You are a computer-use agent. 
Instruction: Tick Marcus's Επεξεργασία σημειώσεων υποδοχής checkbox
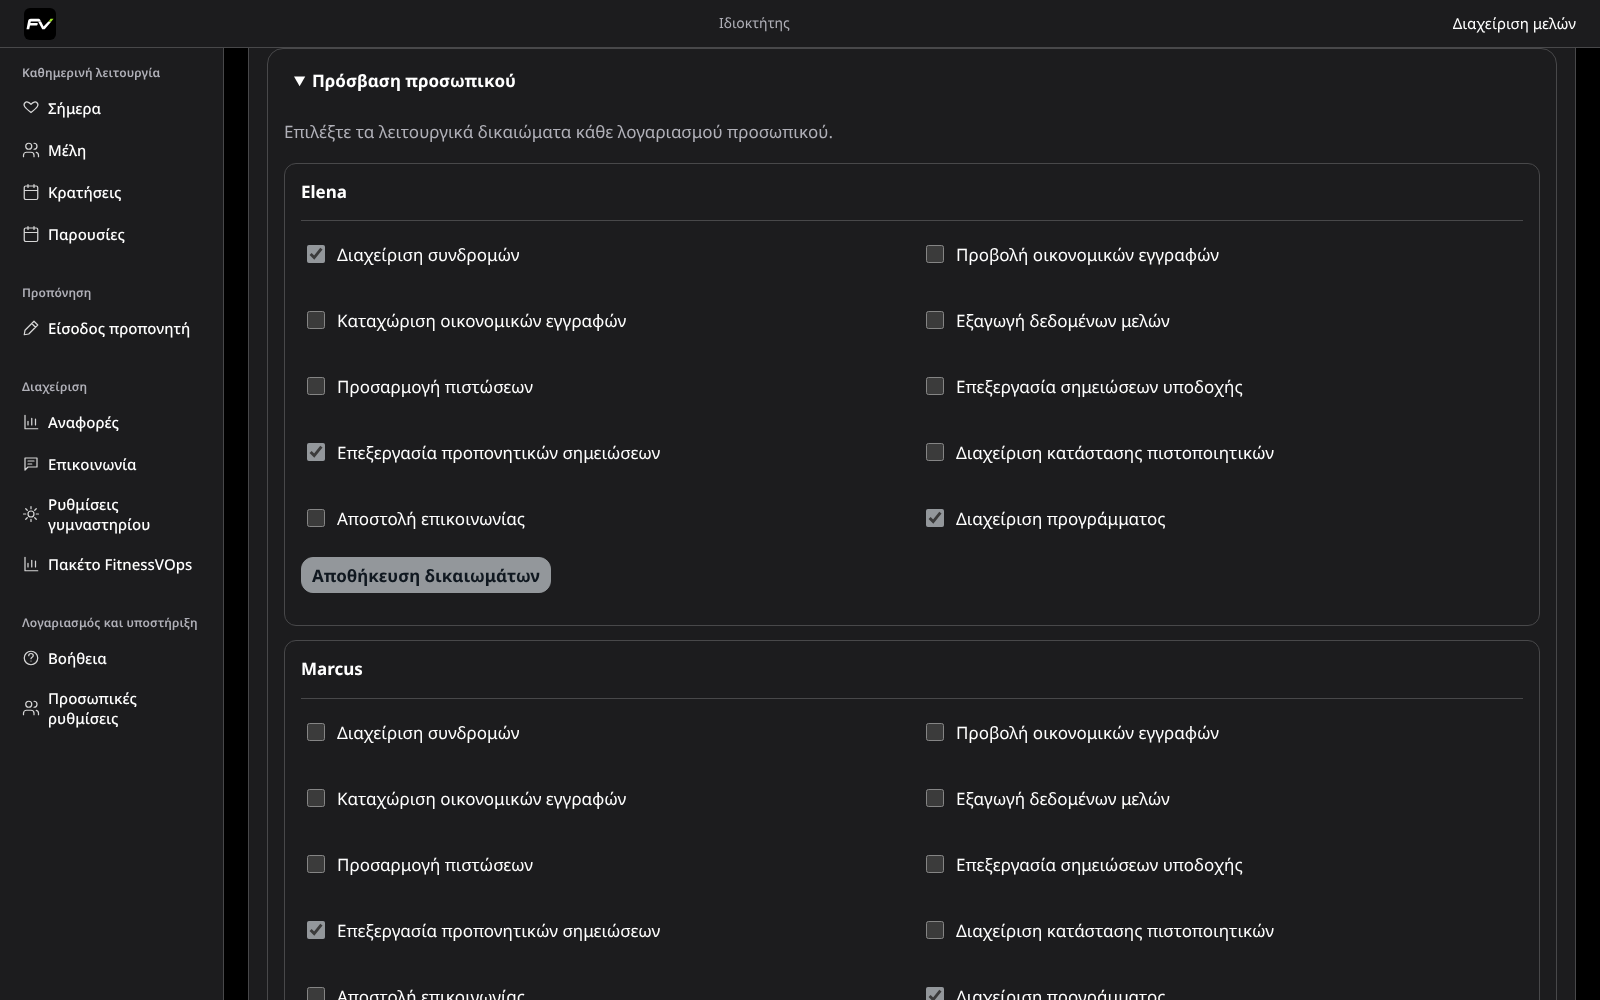[x=935, y=864]
